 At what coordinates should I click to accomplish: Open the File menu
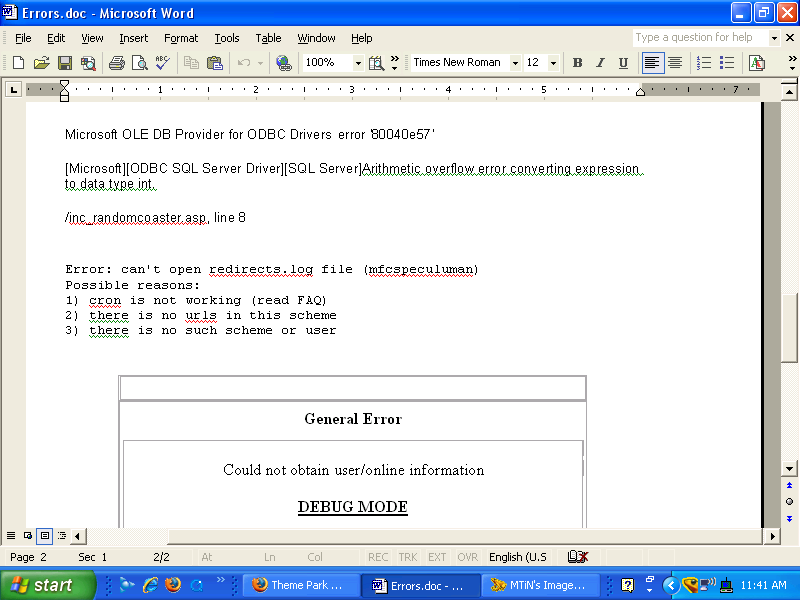point(23,38)
